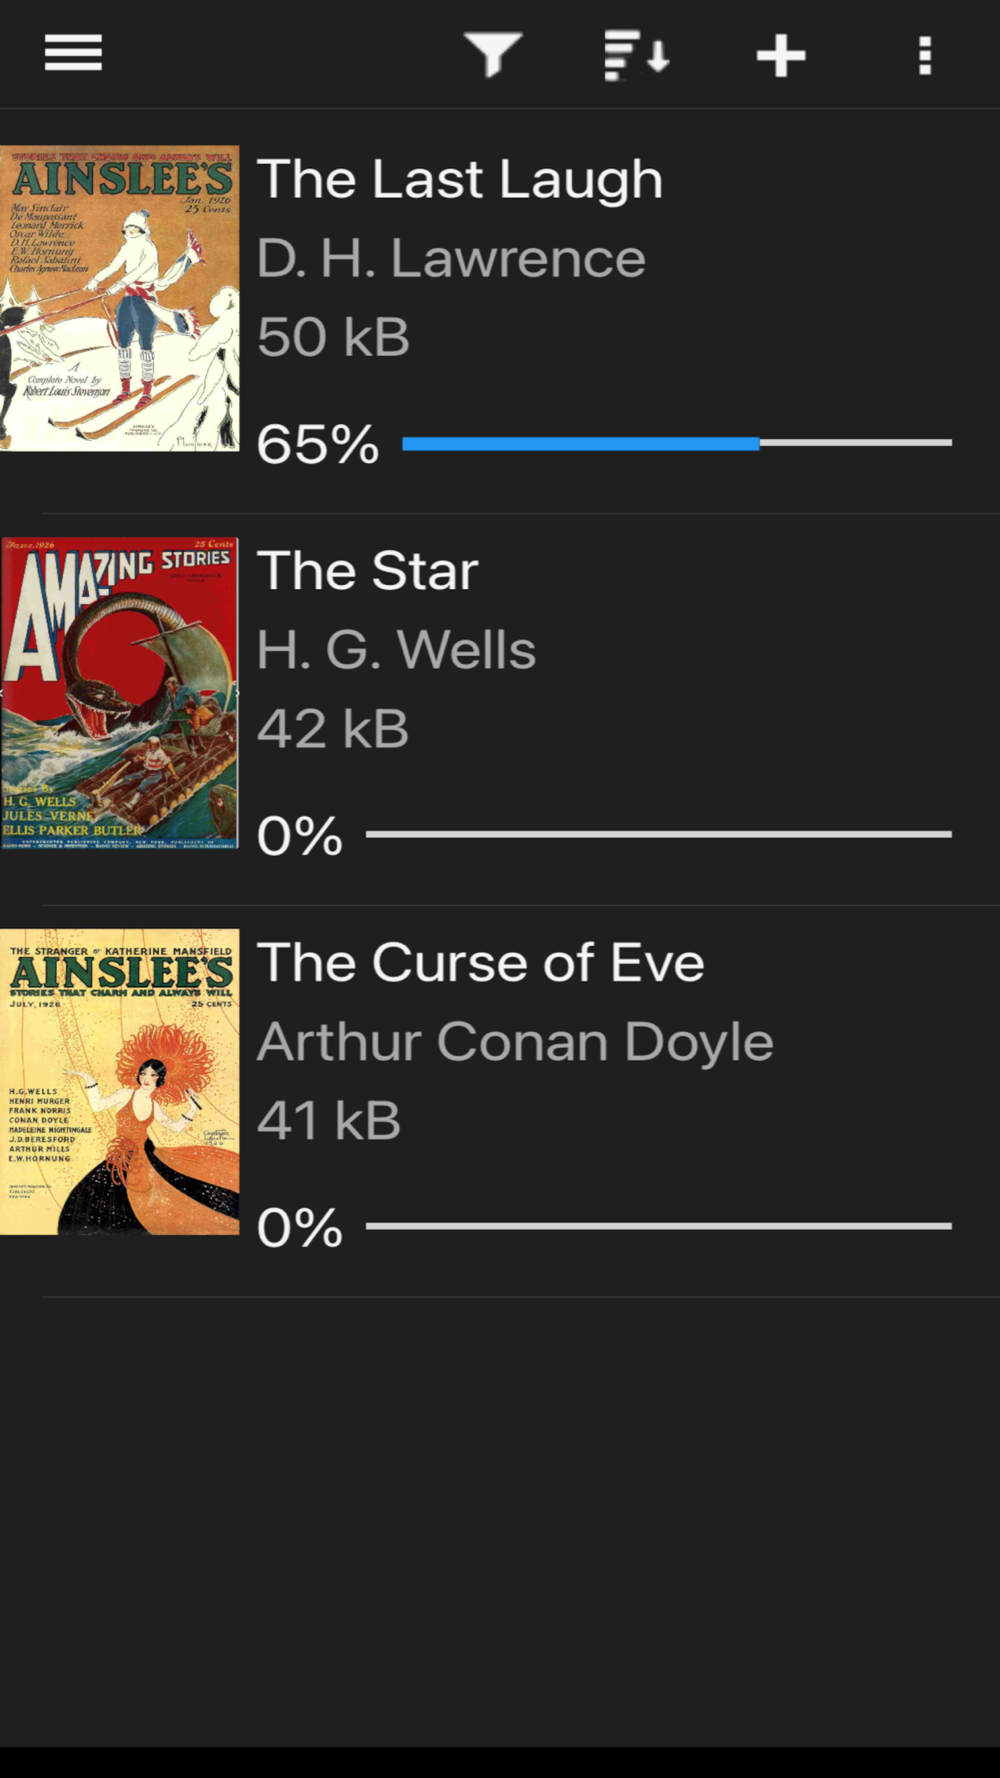Open The Curse of Eve cover
Image resolution: width=1000 pixels, height=1778 pixels.
pos(120,1082)
